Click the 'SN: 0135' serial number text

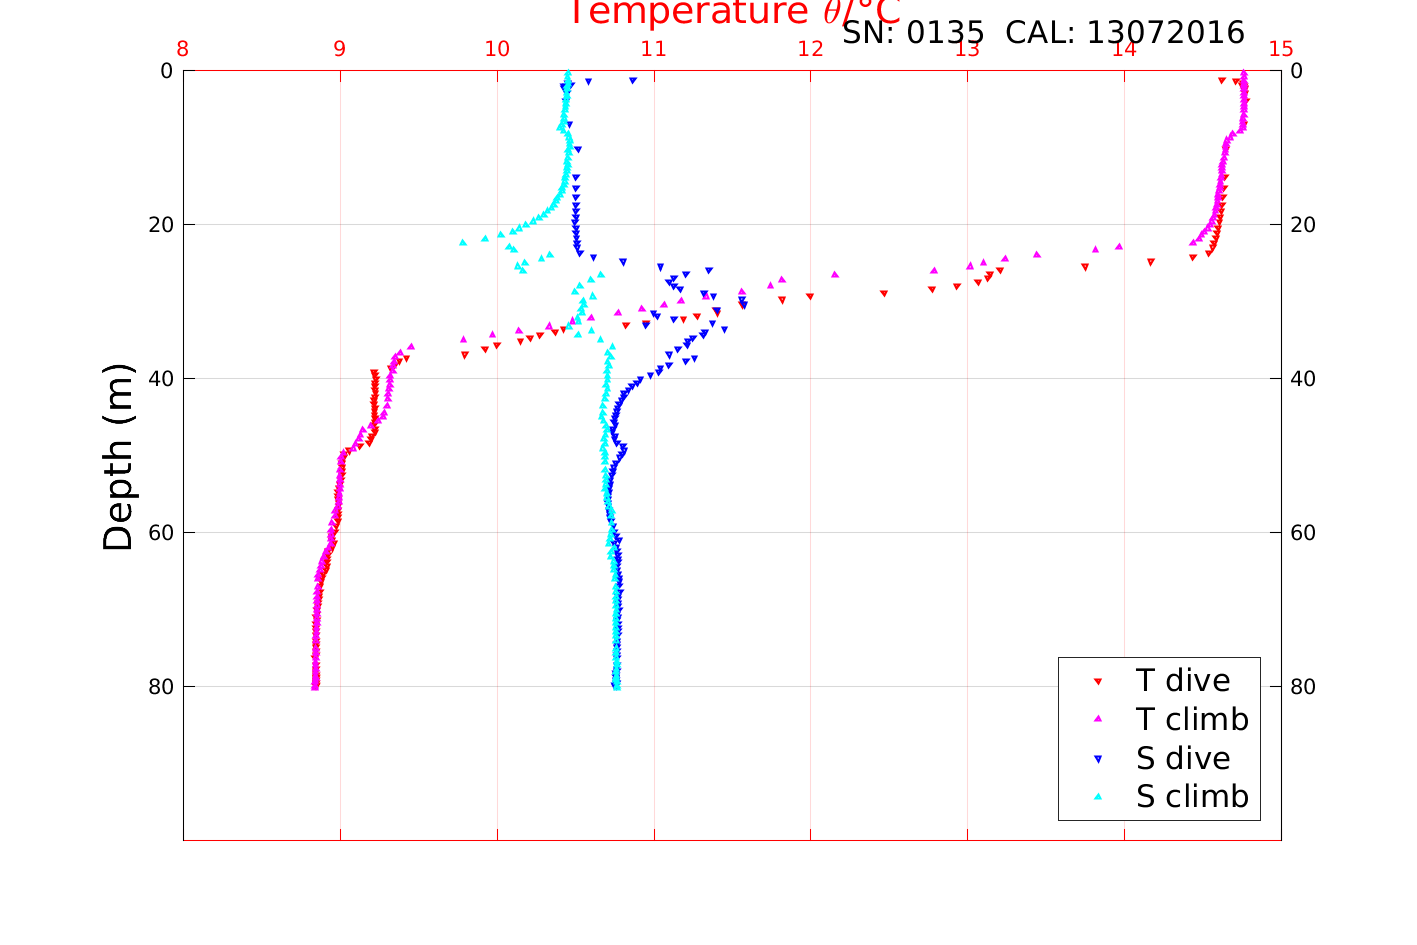point(913,33)
